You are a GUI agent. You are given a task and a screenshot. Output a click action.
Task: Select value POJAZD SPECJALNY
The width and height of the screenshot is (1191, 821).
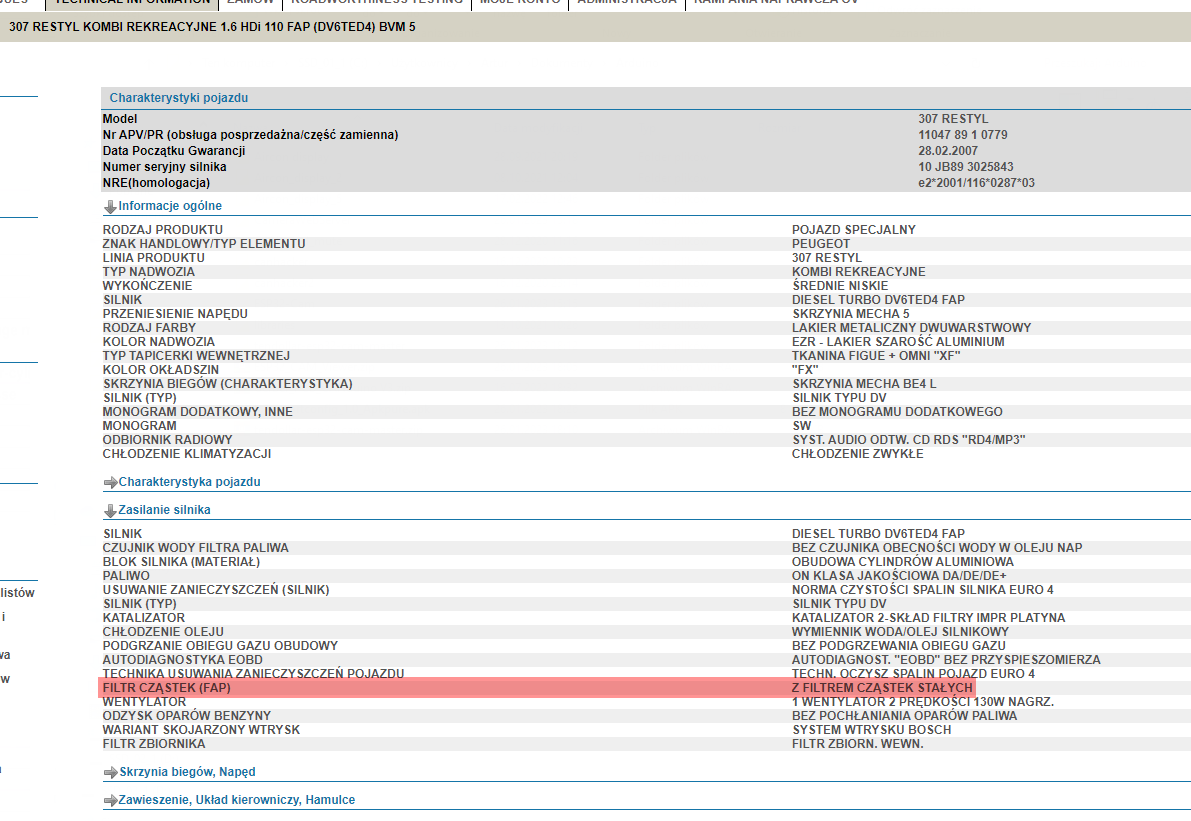click(854, 230)
